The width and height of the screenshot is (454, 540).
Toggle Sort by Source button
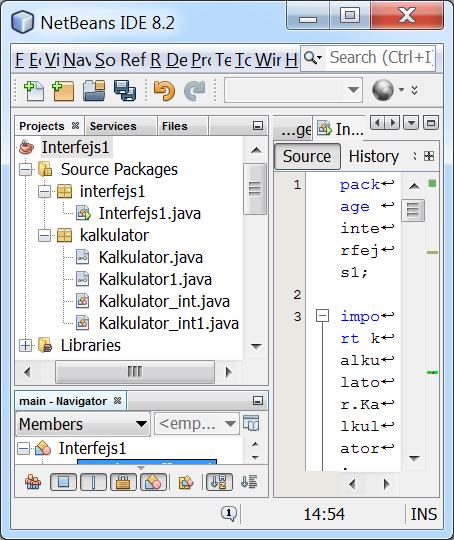coord(249,482)
